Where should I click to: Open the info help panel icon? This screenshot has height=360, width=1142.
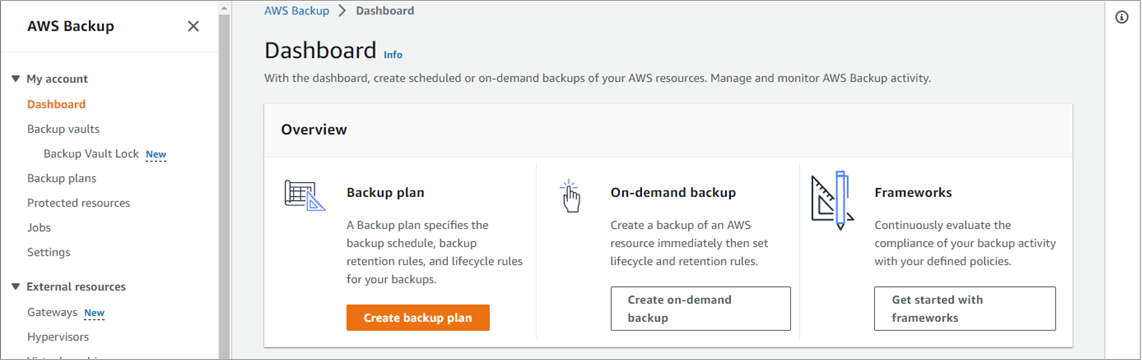[x=1122, y=18]
